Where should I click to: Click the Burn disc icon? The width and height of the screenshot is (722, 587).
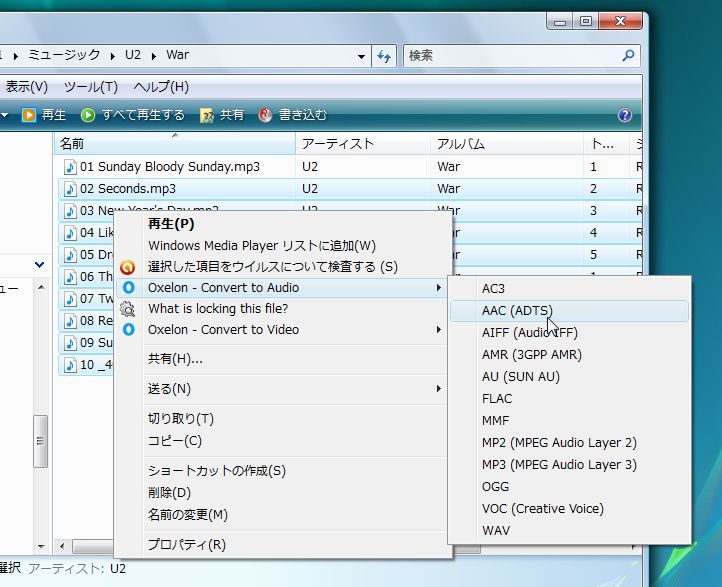pos(266,115)
